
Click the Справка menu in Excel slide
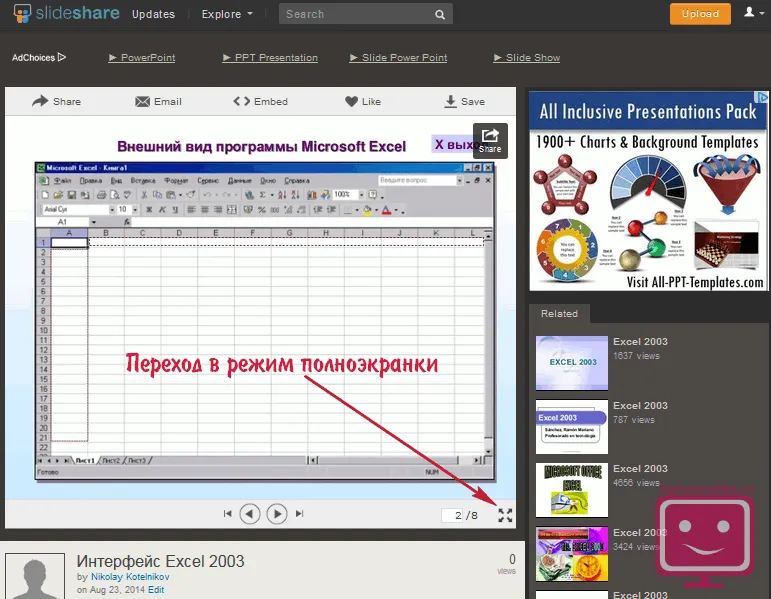click(x=297, y=180)
